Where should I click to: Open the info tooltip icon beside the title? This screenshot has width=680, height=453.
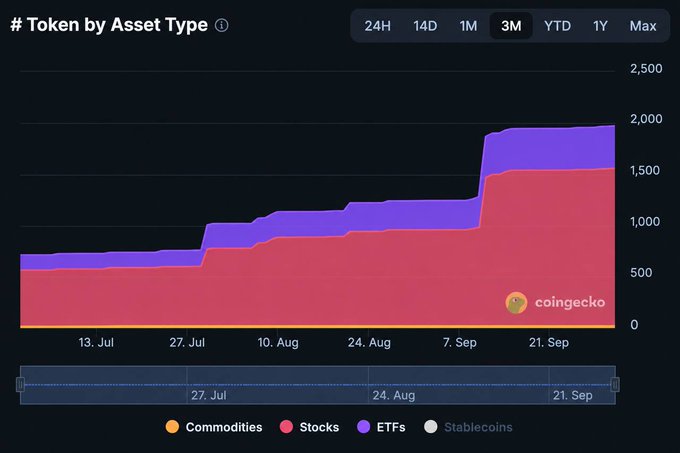click(222, 25)
